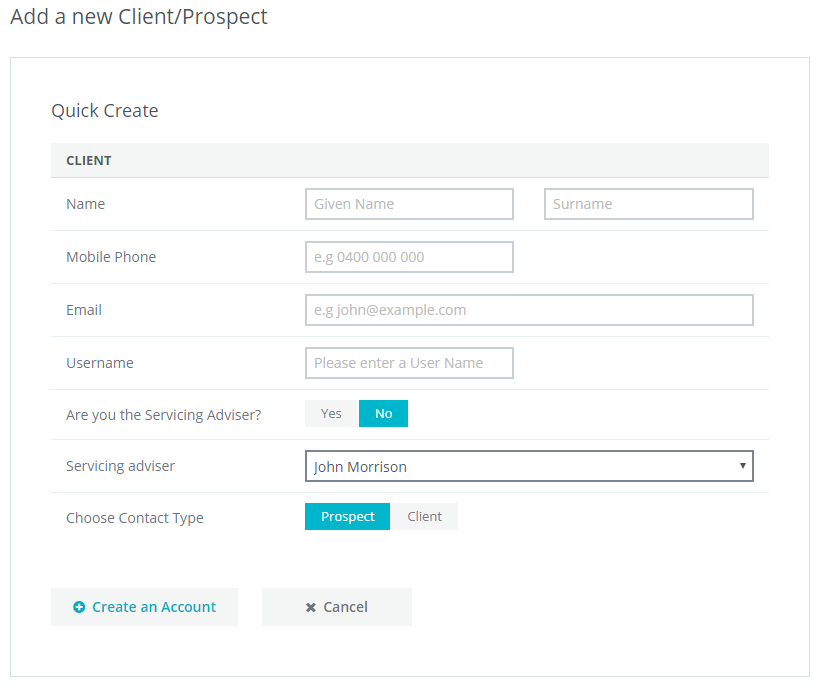Click the Servicing adviser row label
The width and height of the screenshot is (821, 692).
121,466
